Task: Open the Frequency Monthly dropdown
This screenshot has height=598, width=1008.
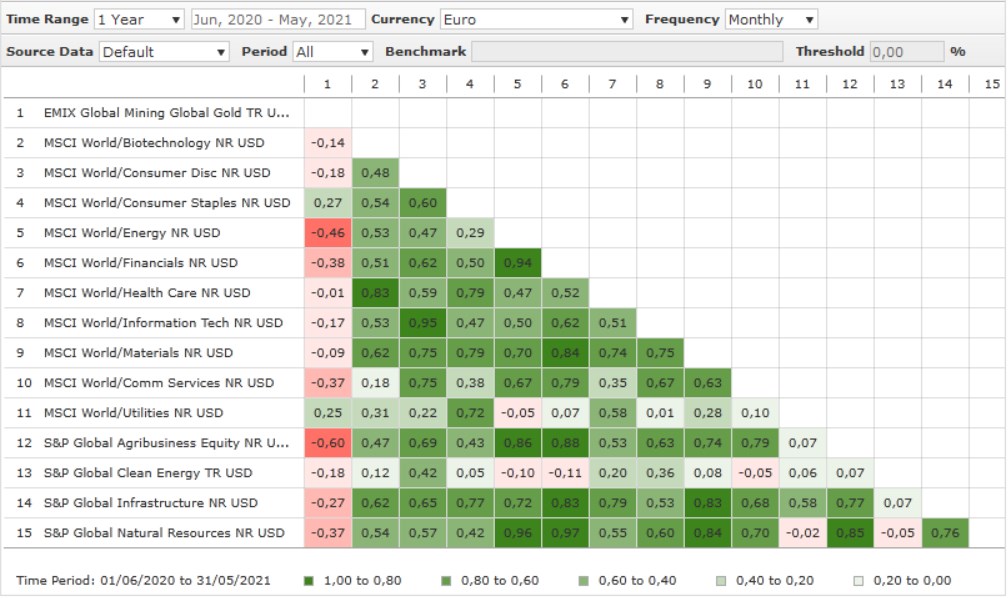Action: tap(771, 20)
